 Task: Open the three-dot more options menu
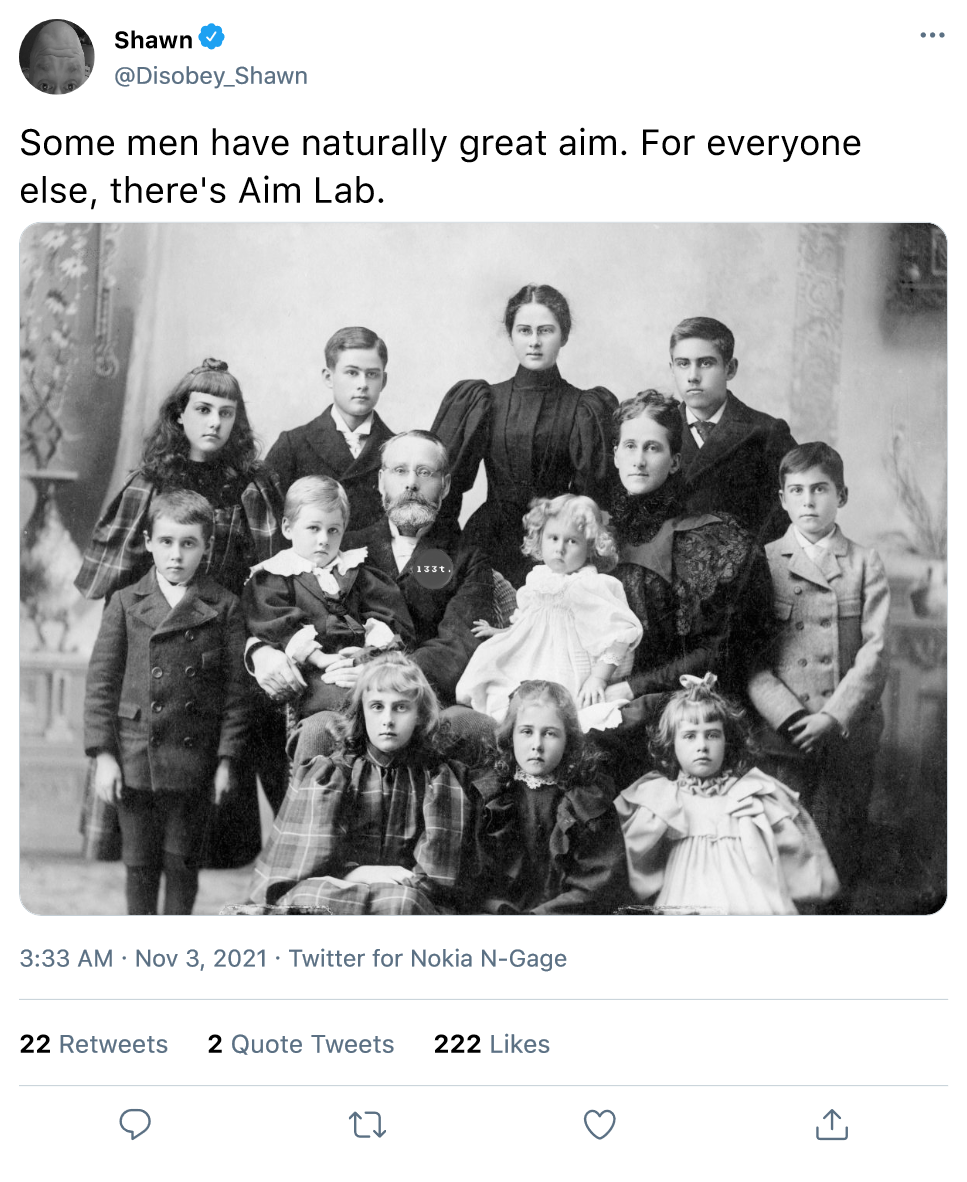coord(931,36)
